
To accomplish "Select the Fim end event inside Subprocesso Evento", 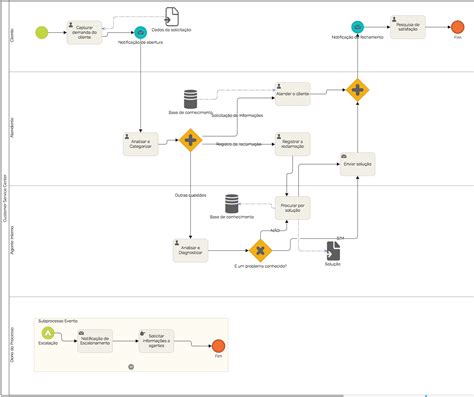I will 218,346.
